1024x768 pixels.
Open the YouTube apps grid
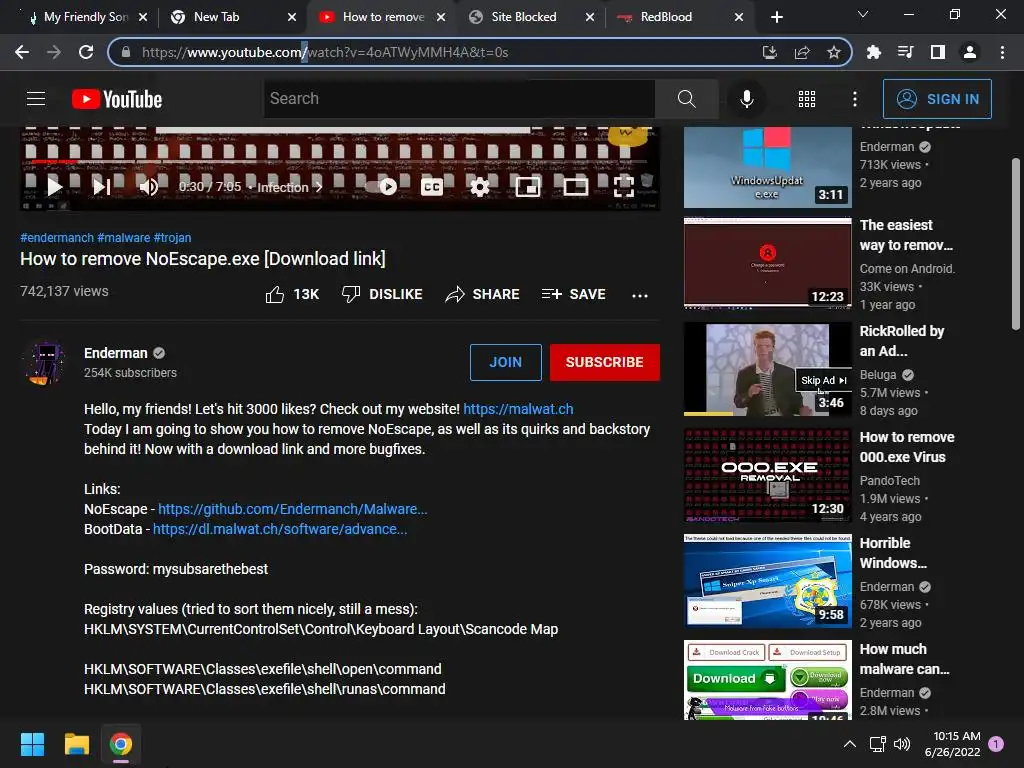tap(807, 99)
